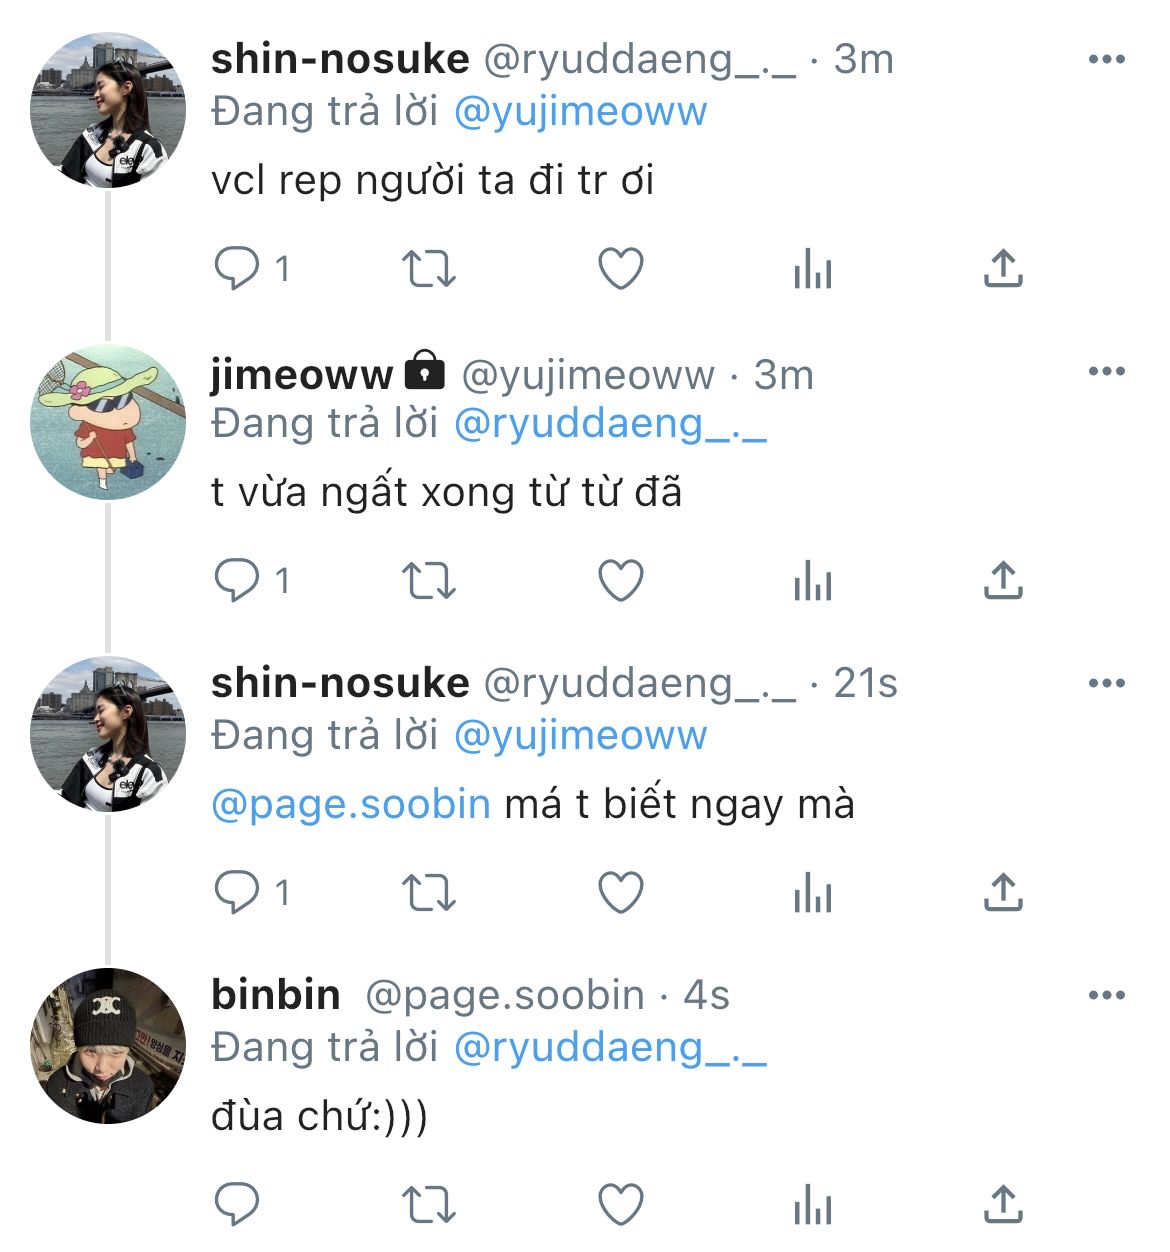Reply to the "vcl rep người ta" tweet
This screenshot has width=1170, height=1252.
point(237,269)
